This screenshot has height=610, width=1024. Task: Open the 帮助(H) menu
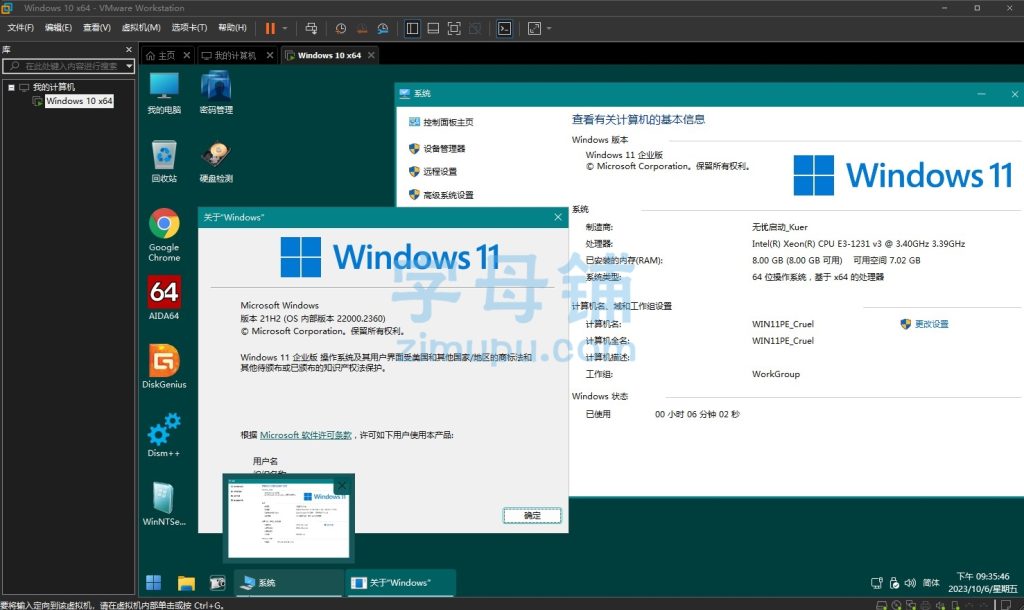click(x=232, y=27)
